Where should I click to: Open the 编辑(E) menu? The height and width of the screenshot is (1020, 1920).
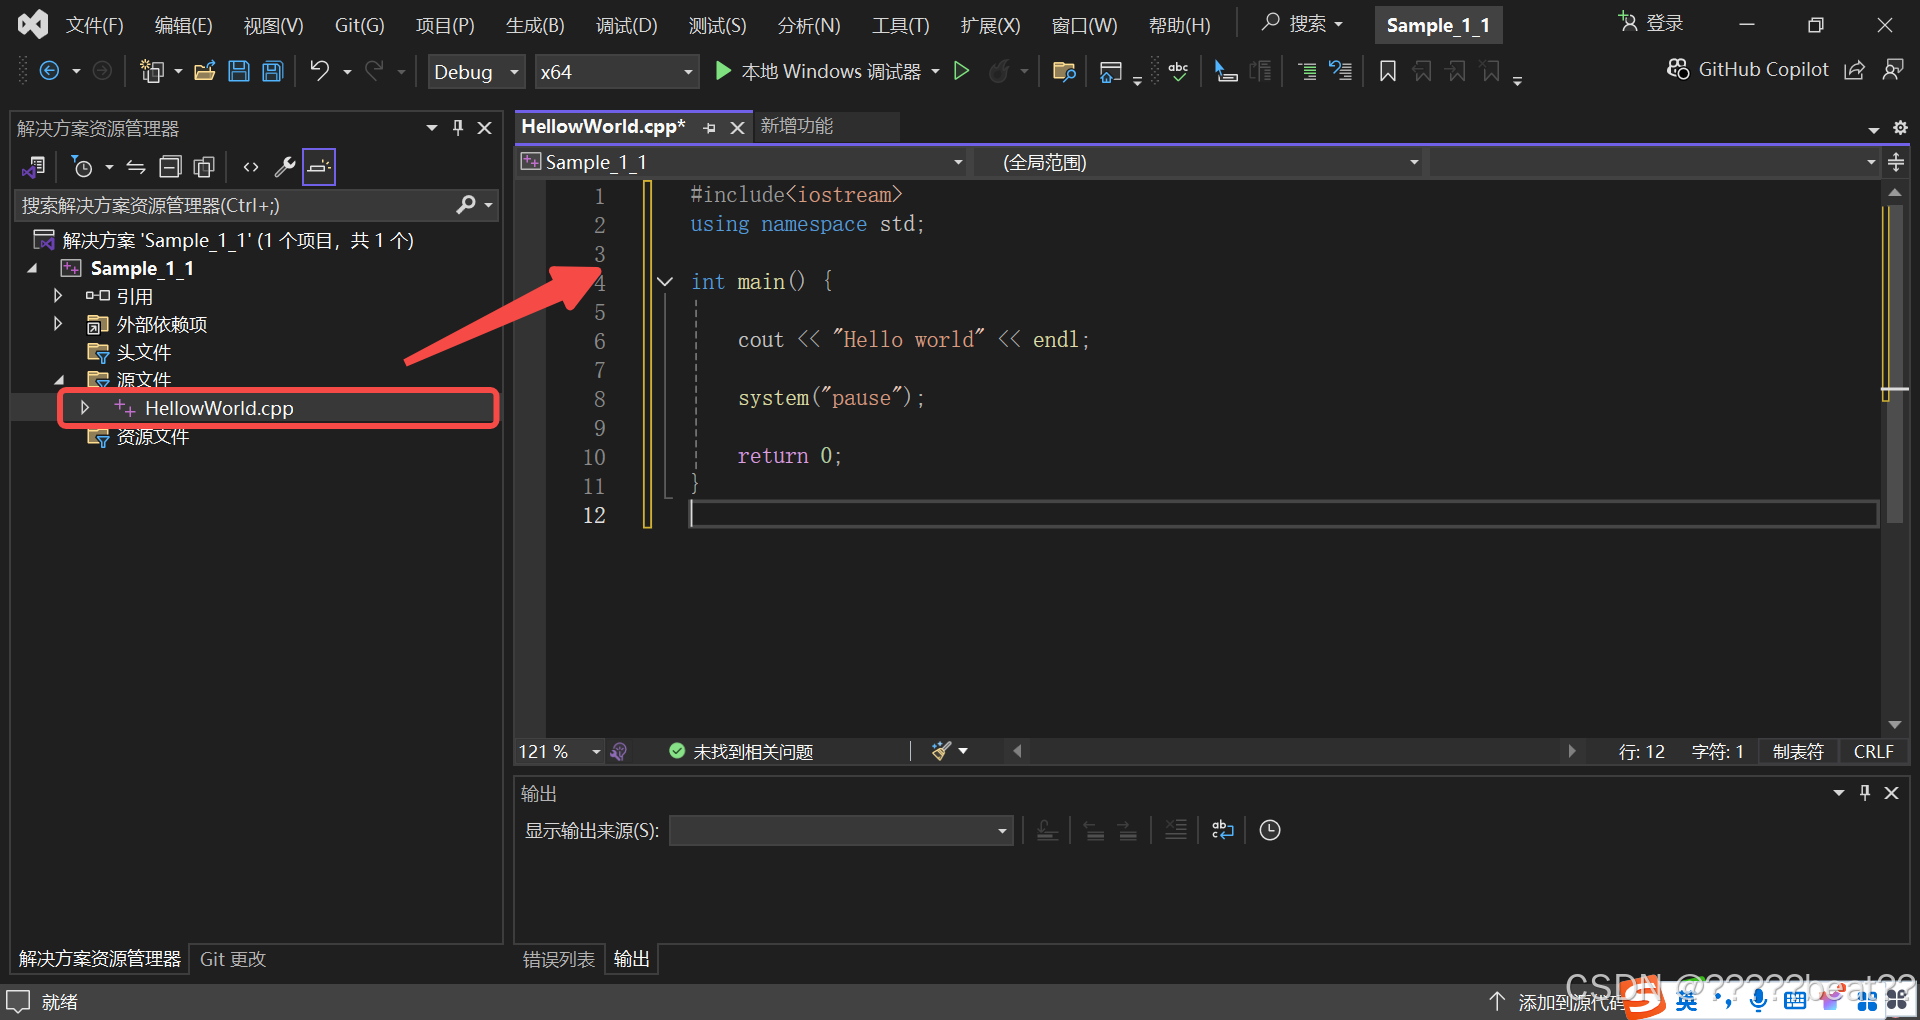tap(183, 25)
